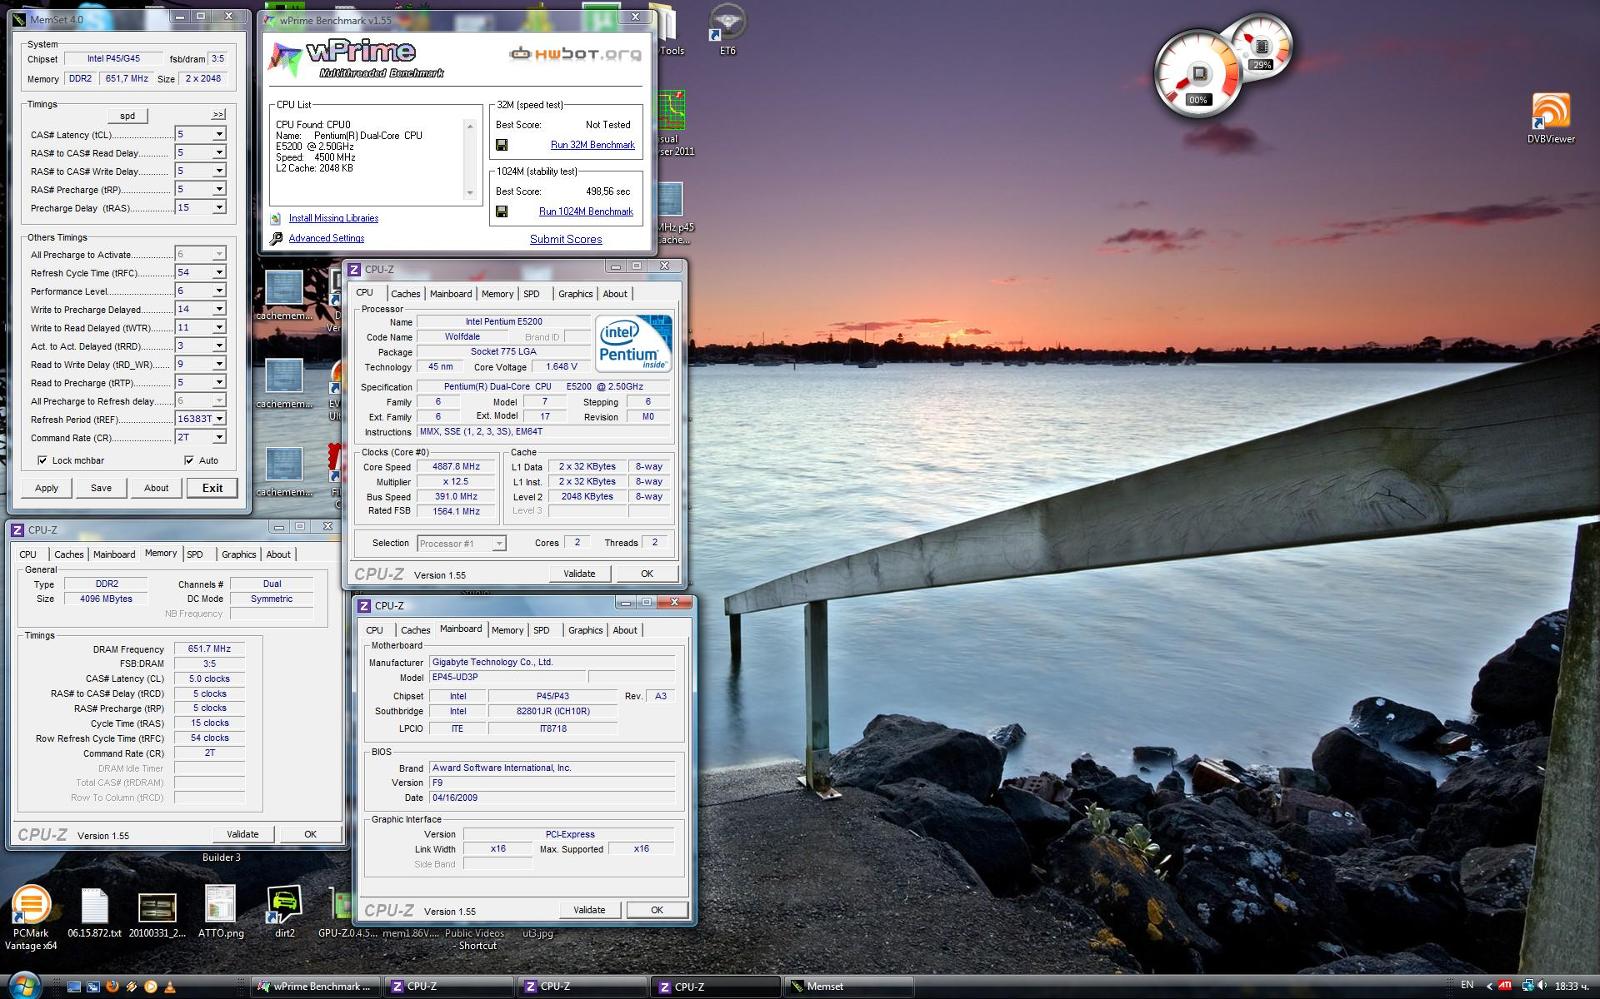Click the icon beside Install Missing Libraries
This screenshot has height=999, width=1600.
(276, 218)
